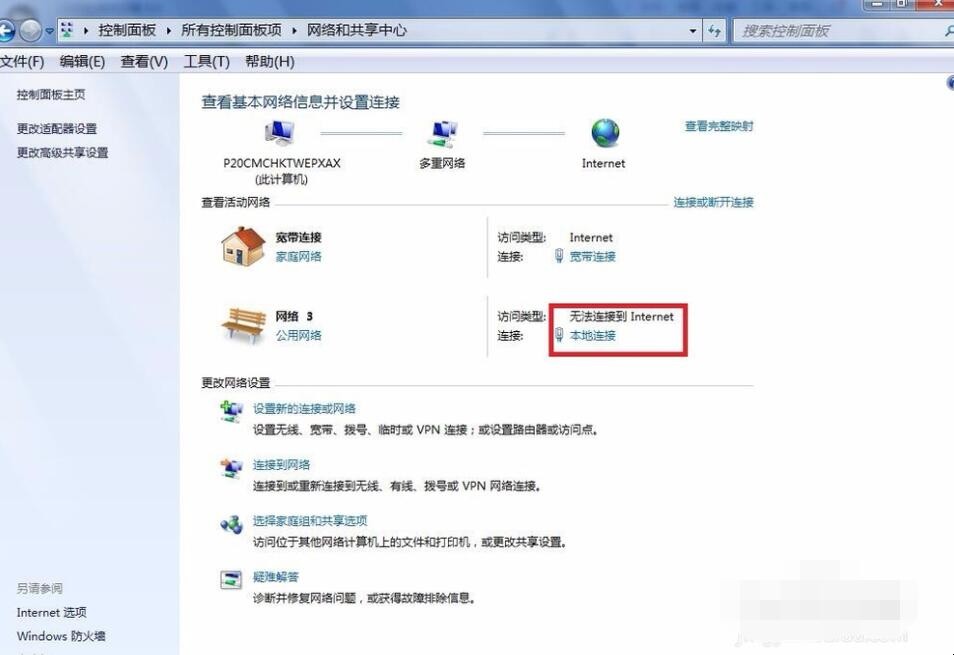Click the back navigation arrow button

10,30
